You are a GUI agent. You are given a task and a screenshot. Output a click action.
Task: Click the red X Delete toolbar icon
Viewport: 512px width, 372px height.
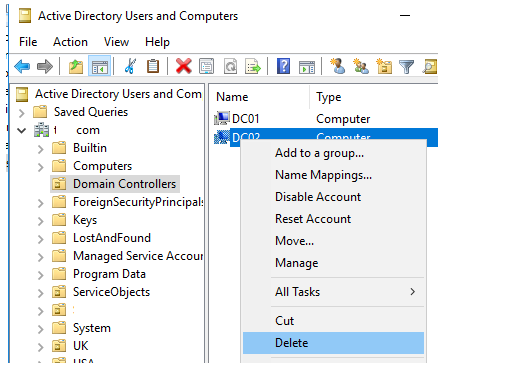pyautogui.click(x=184, y=66)
